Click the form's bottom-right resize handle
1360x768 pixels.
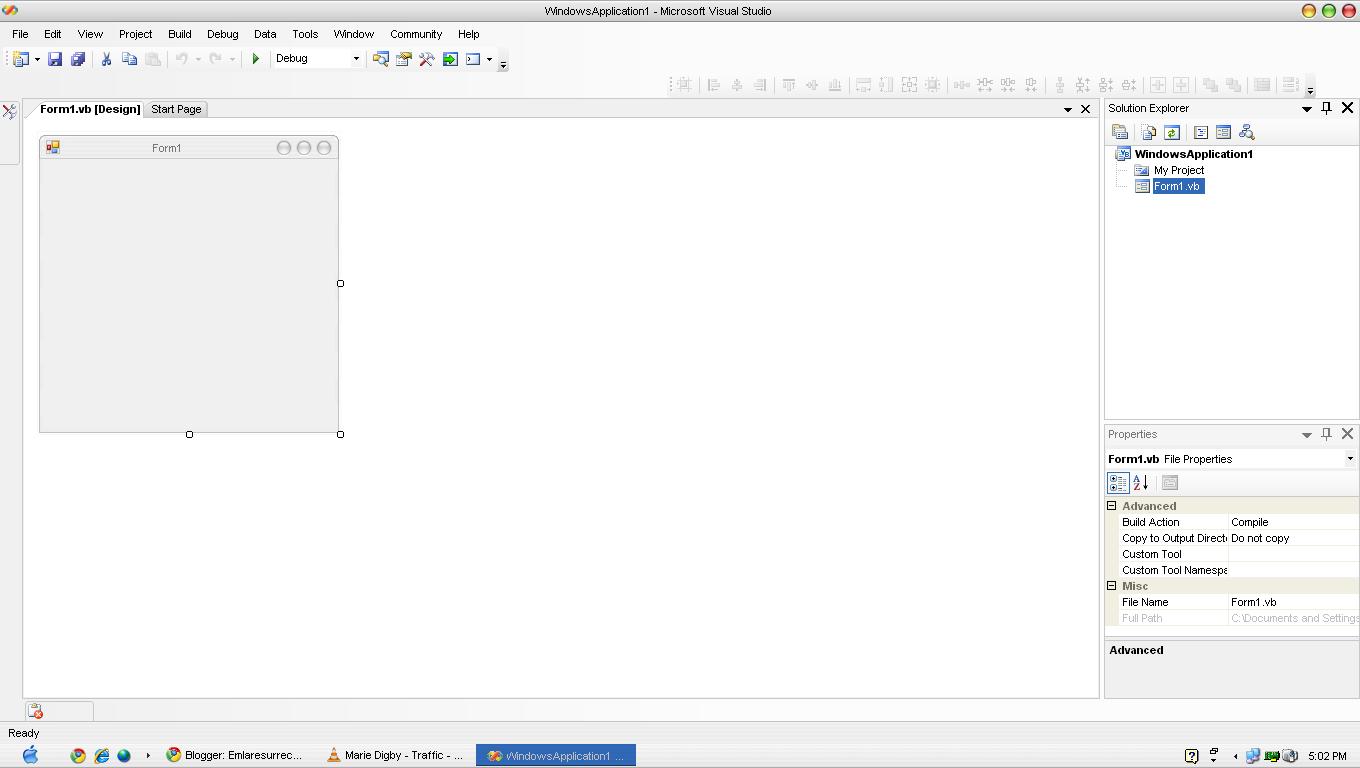[341, 434]
